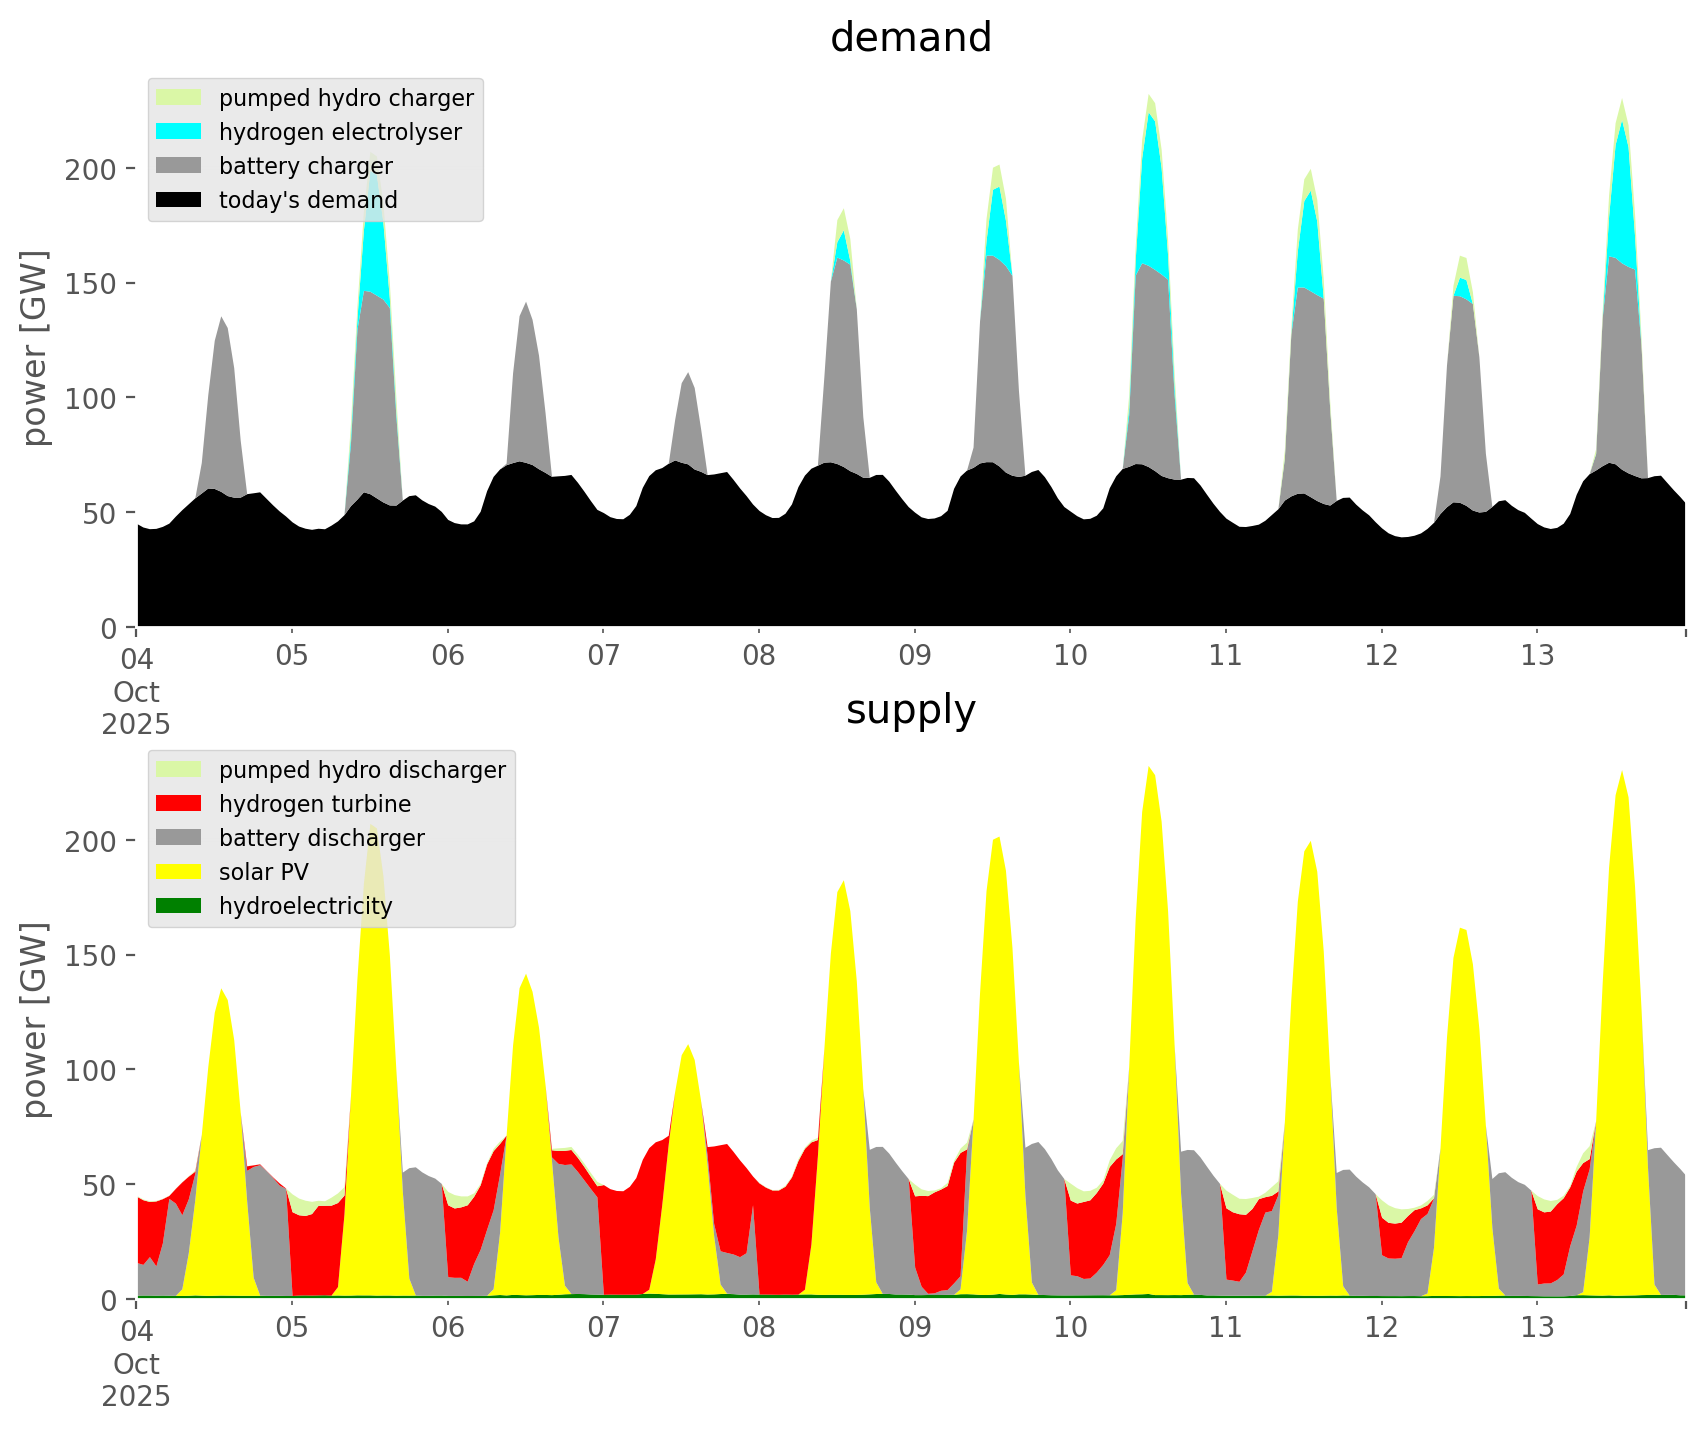Click the 11 date tick on supply chart
Viewport: 1706px width, 1431px height.
[1225, 1328]
